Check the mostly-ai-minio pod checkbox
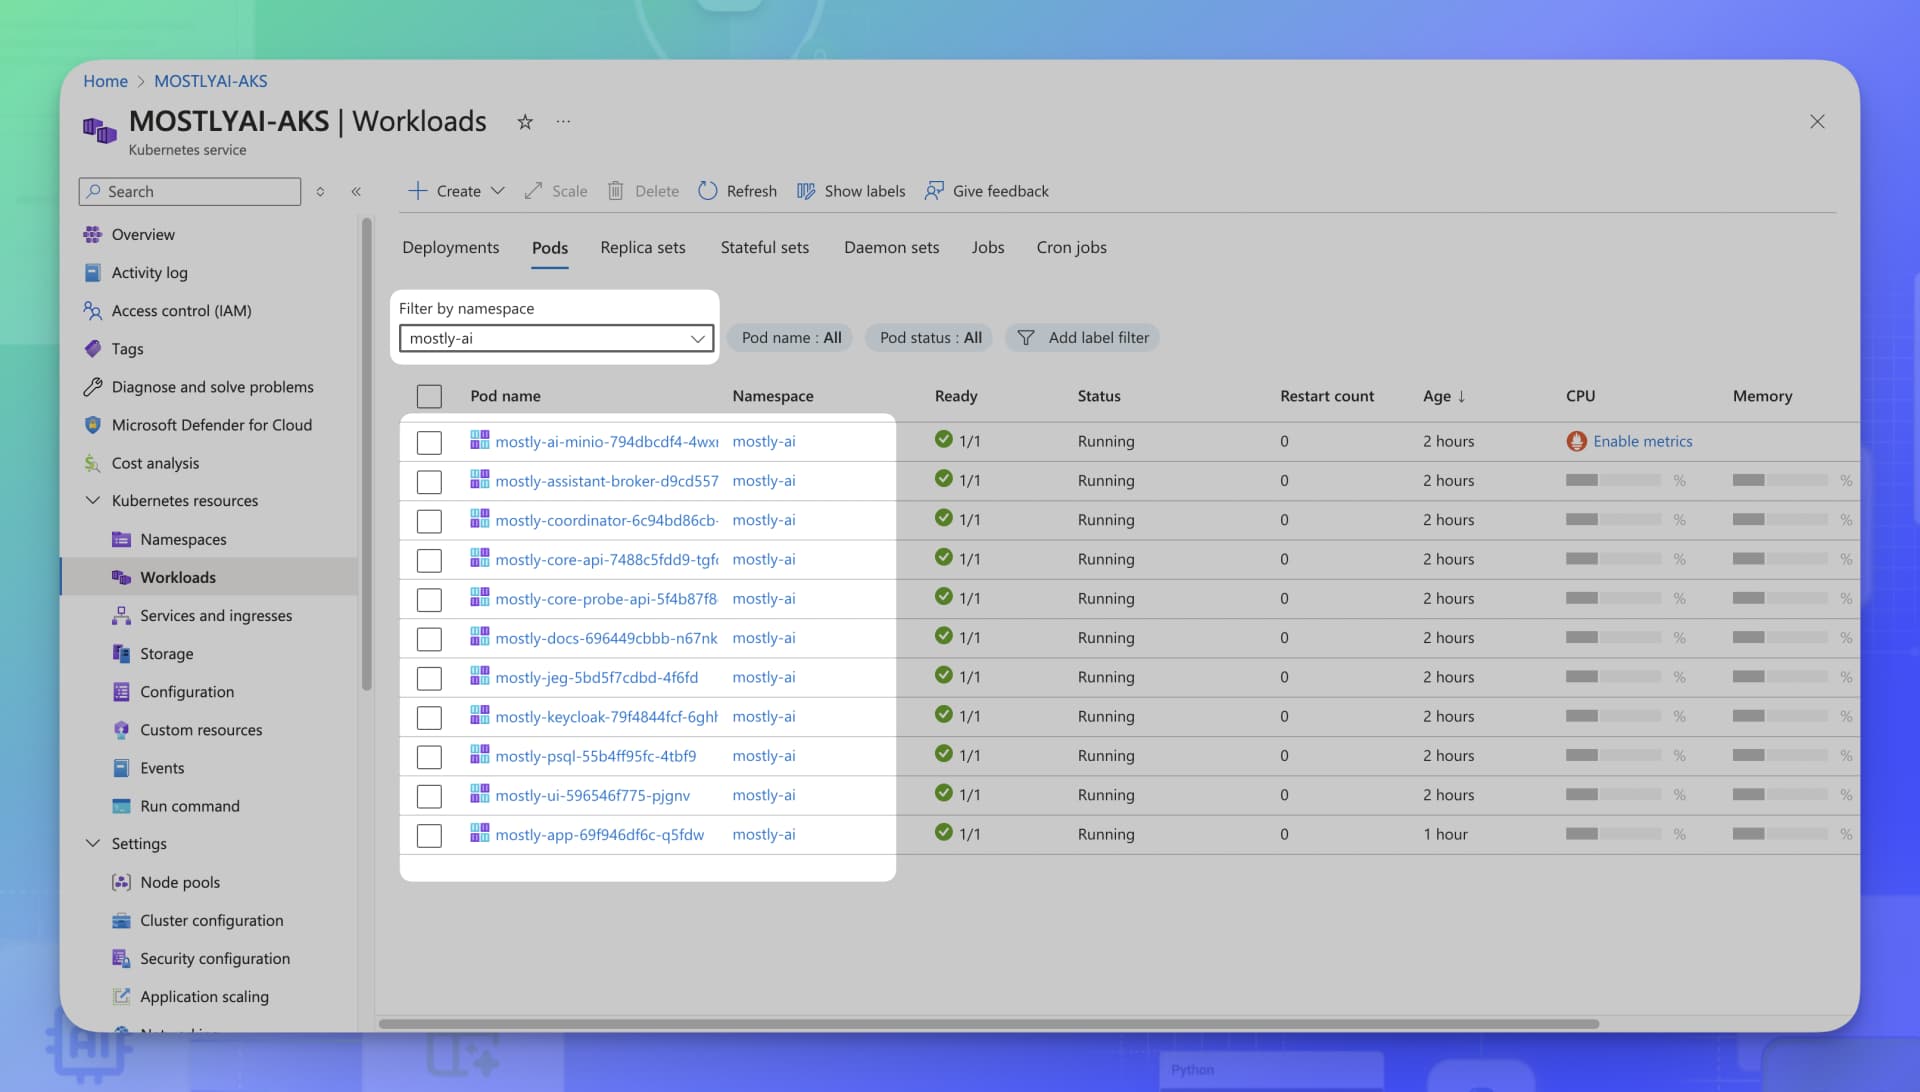1920x1092 pixels. (x=429, y=441)
